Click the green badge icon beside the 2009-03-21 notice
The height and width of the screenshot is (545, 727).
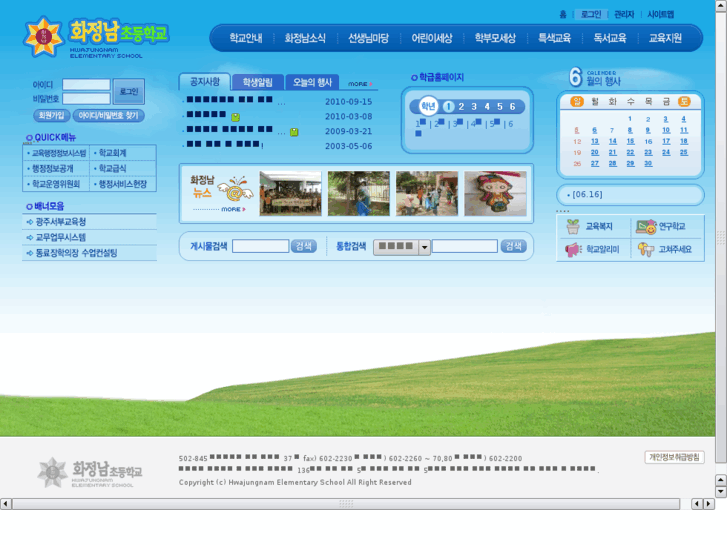coord(294,132)
